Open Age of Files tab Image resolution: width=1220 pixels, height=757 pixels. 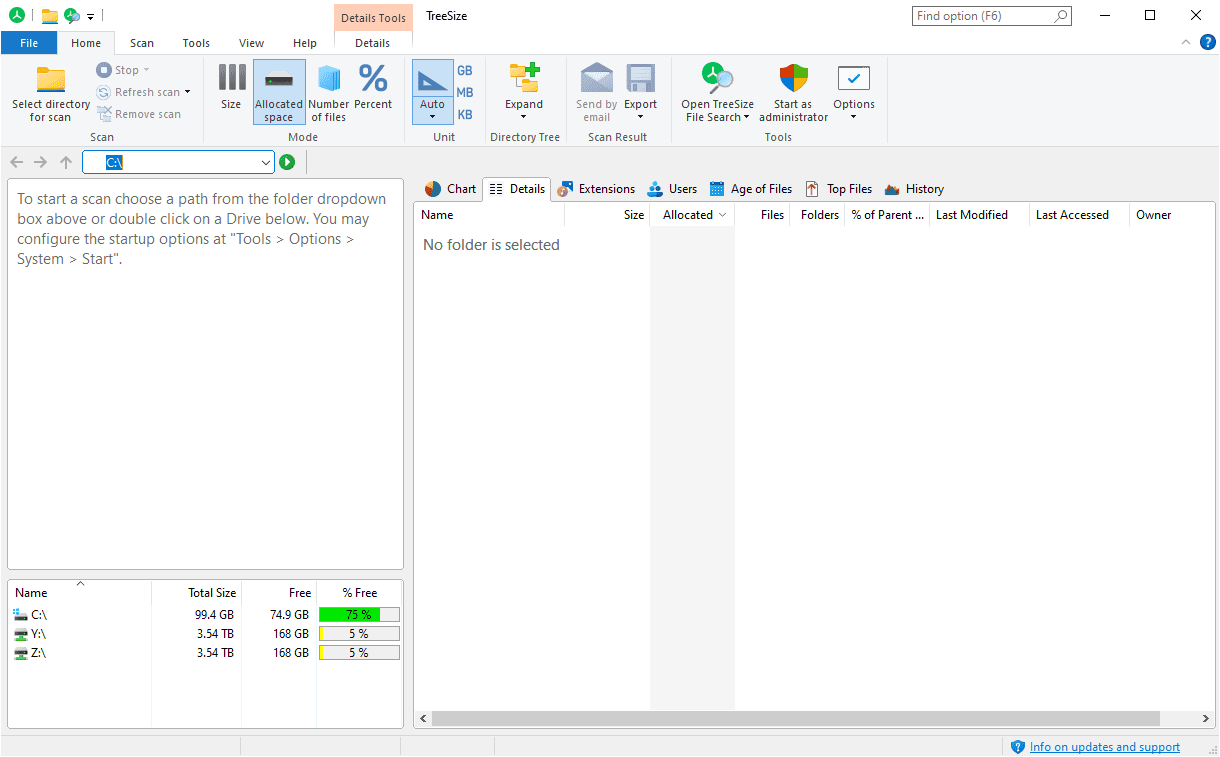click(x=750, y=189)
